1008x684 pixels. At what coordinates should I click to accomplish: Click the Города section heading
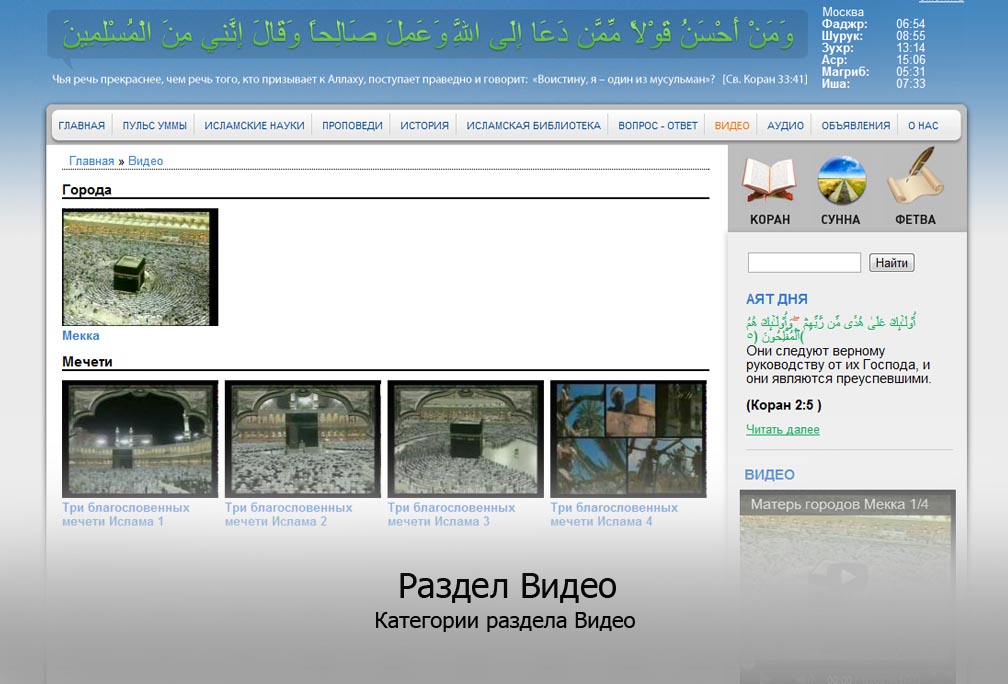tap(87, 190)
